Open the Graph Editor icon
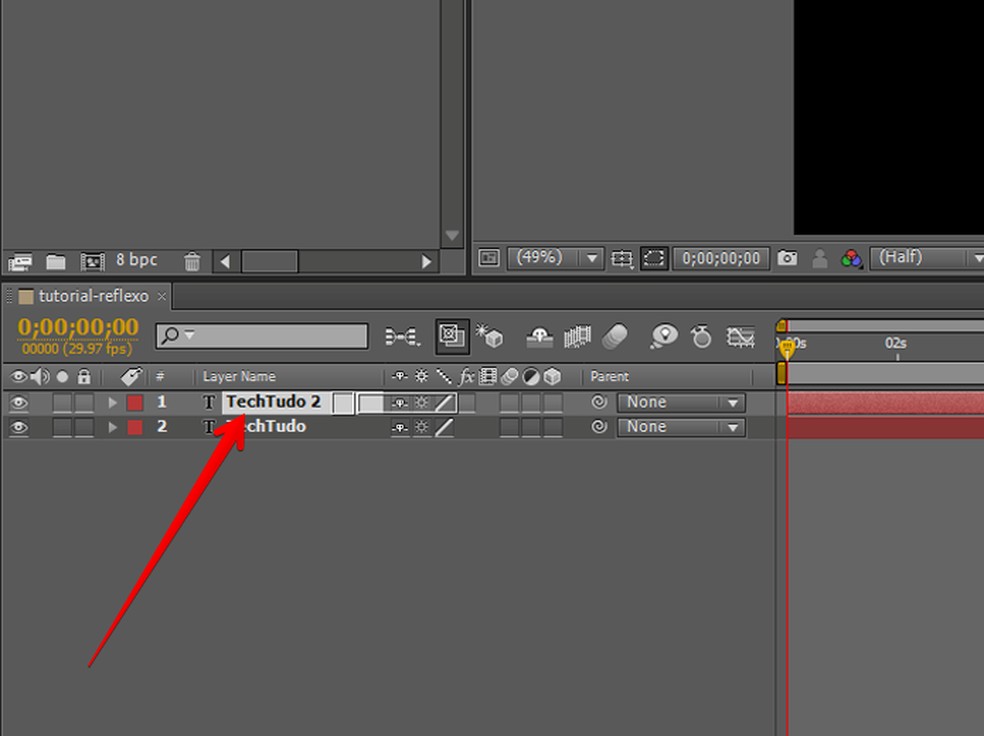This screenshot has height=736, width=984. pos(741,337)
